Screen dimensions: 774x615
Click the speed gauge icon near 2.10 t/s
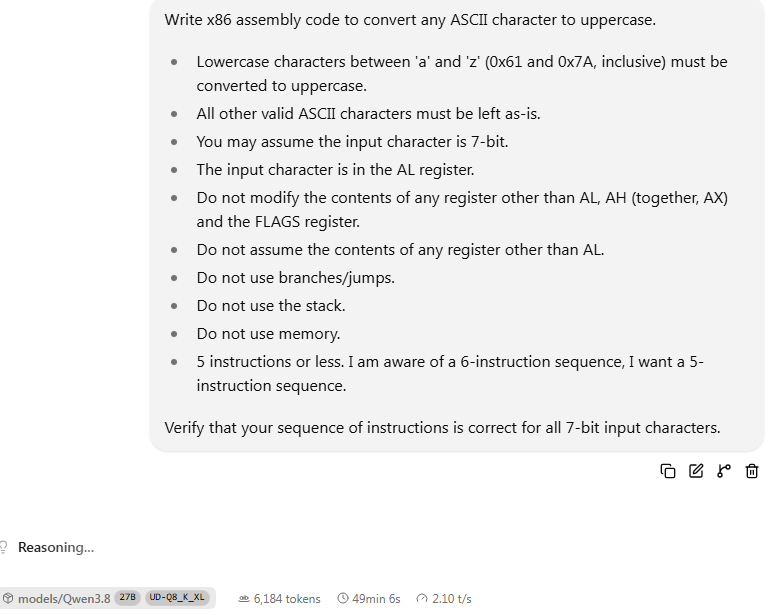(422, 598)
